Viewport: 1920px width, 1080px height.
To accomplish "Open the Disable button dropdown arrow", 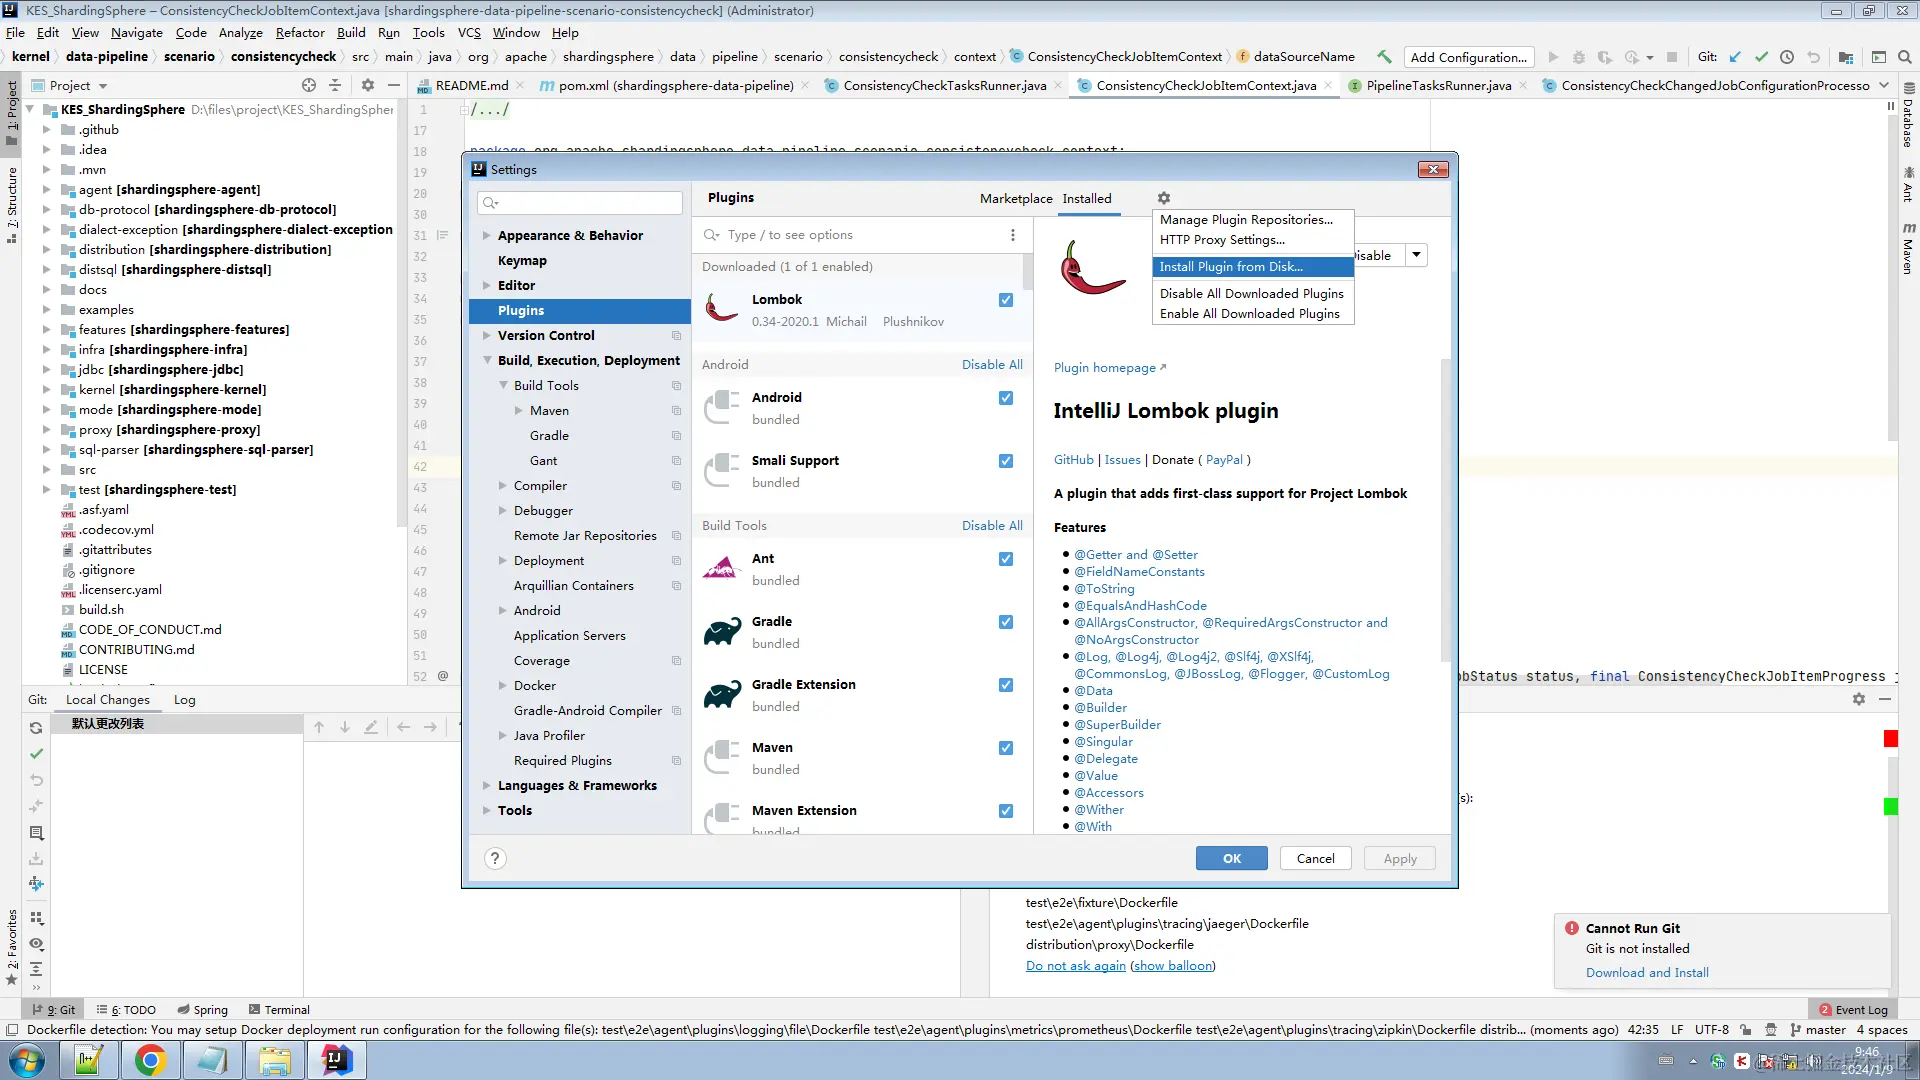I will [x=1416, y=255].
